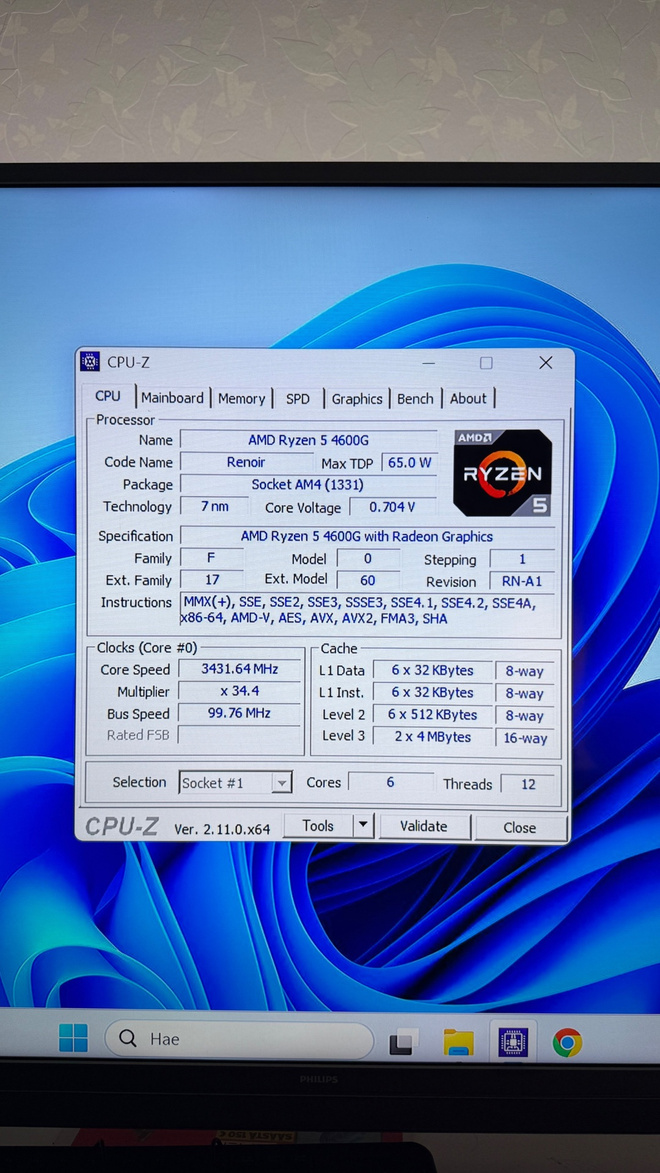Click the L1 Inst. value 6 x 32 KBytes
Image resolution: width=660 pixels, height=1173 pixels.
(x=433, y=693)
